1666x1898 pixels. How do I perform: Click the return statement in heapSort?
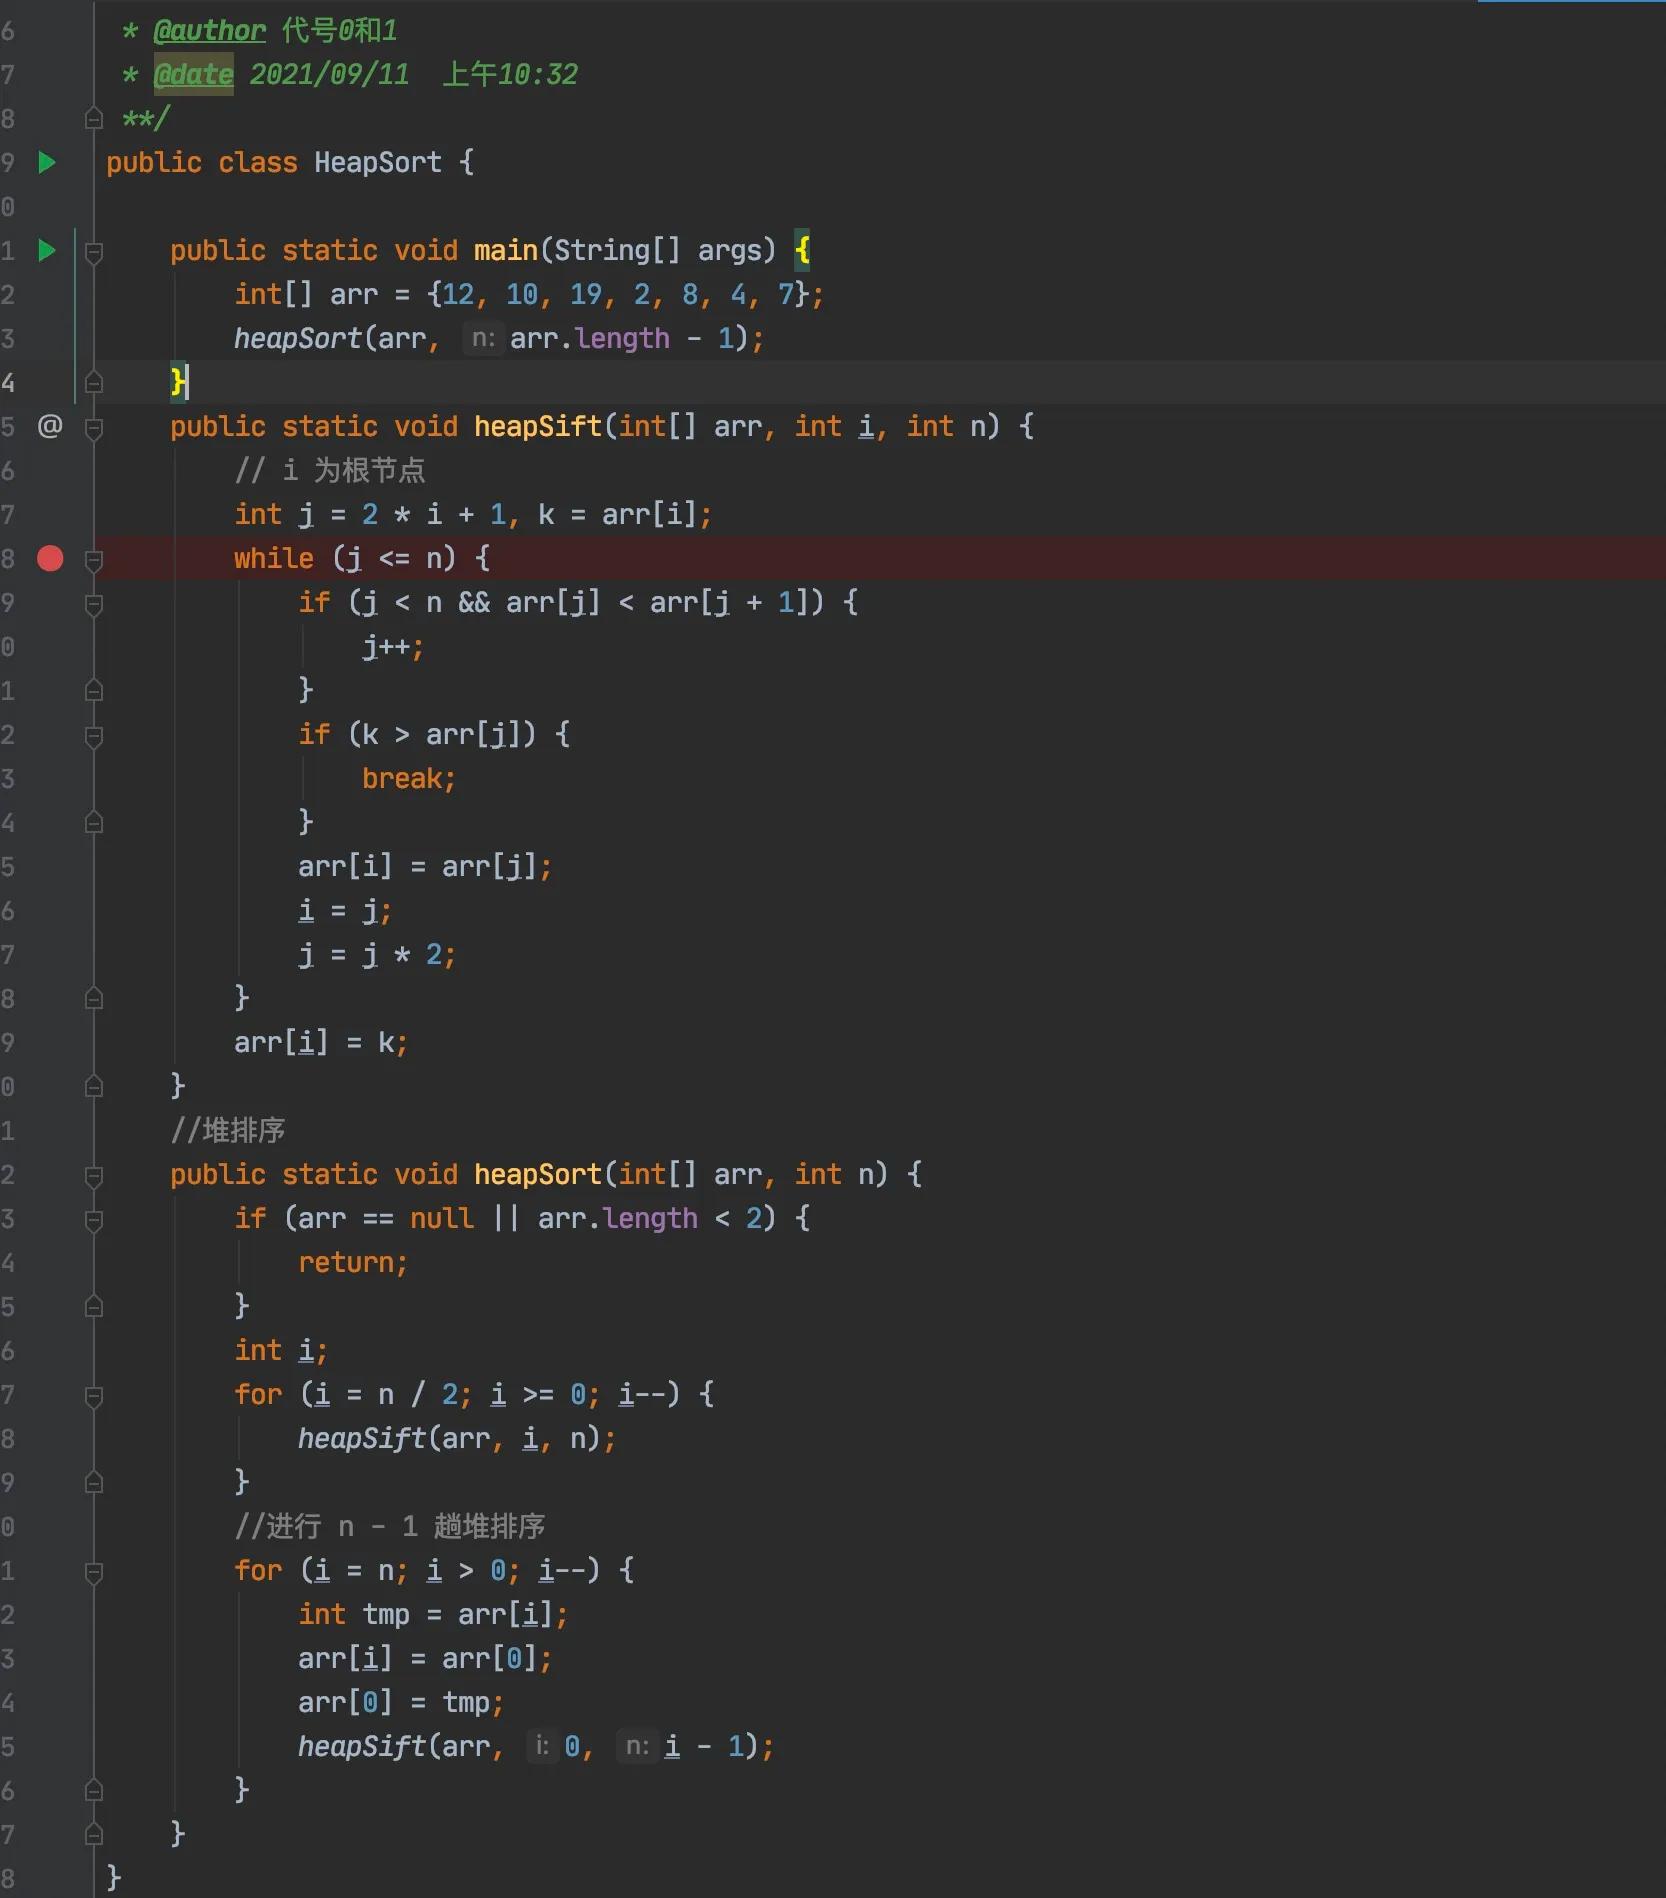pyautogui.click(x=353, y=1262)
